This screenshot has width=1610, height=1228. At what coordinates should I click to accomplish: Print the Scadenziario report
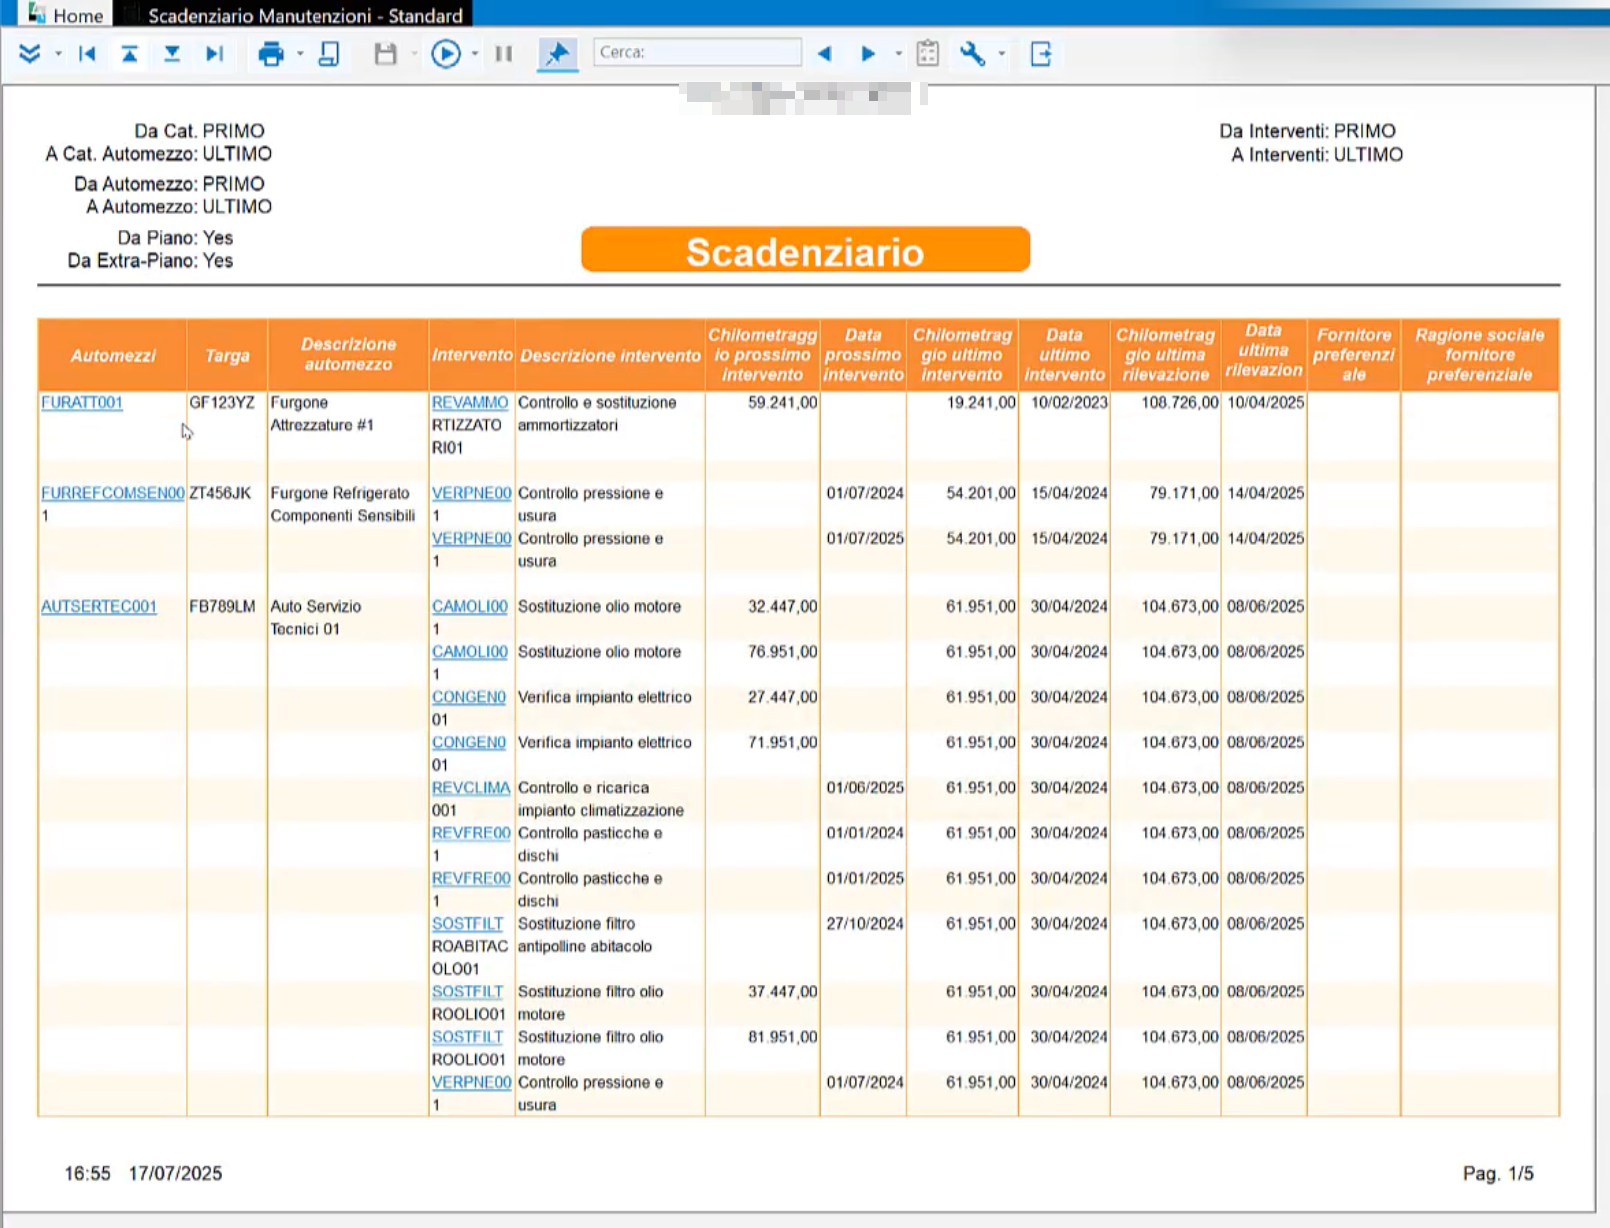(x=271, y=54)
